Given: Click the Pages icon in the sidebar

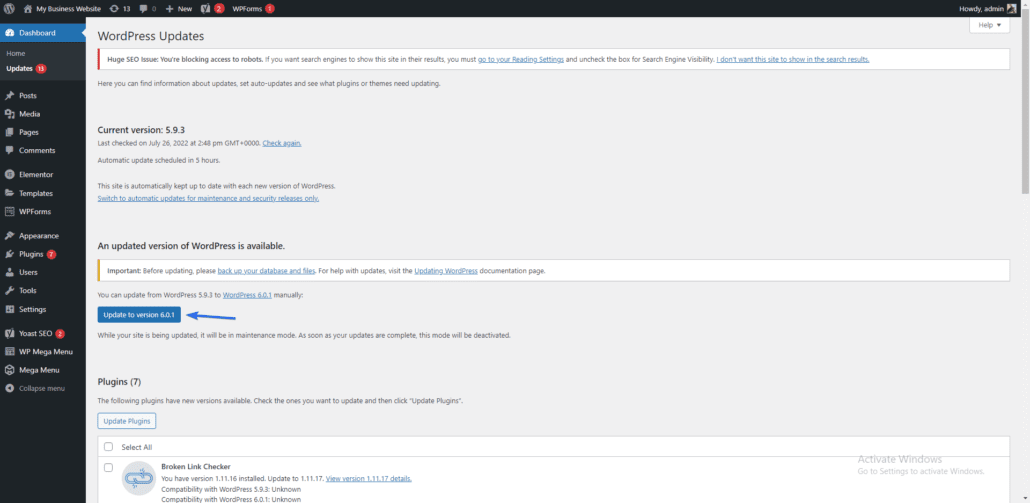Looking at the screenshot, I should (x=9, y=132).
